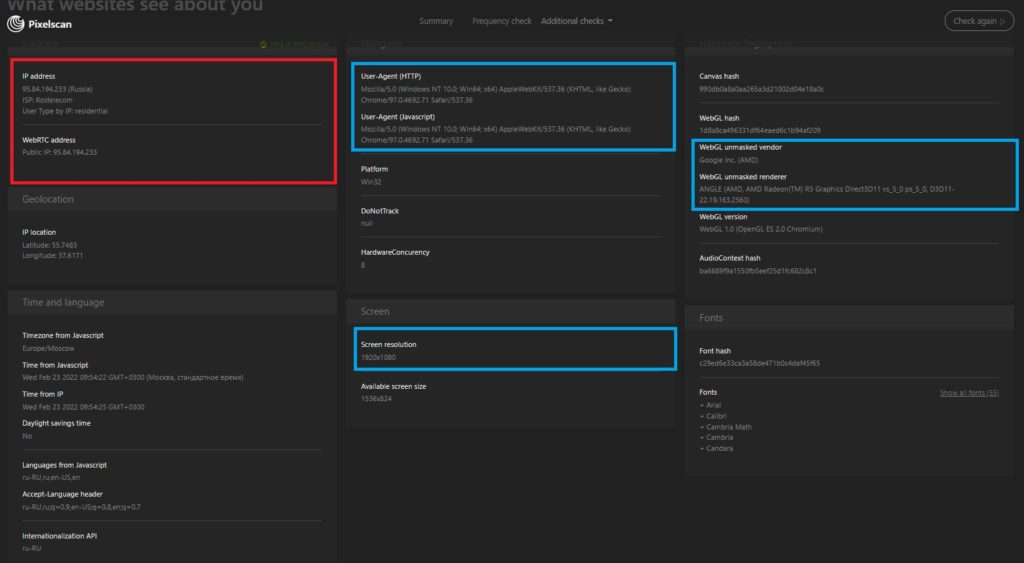Click the Screen section header
Image resolution: width=1024 pixels, height=563 pixels.
(375, 312)
